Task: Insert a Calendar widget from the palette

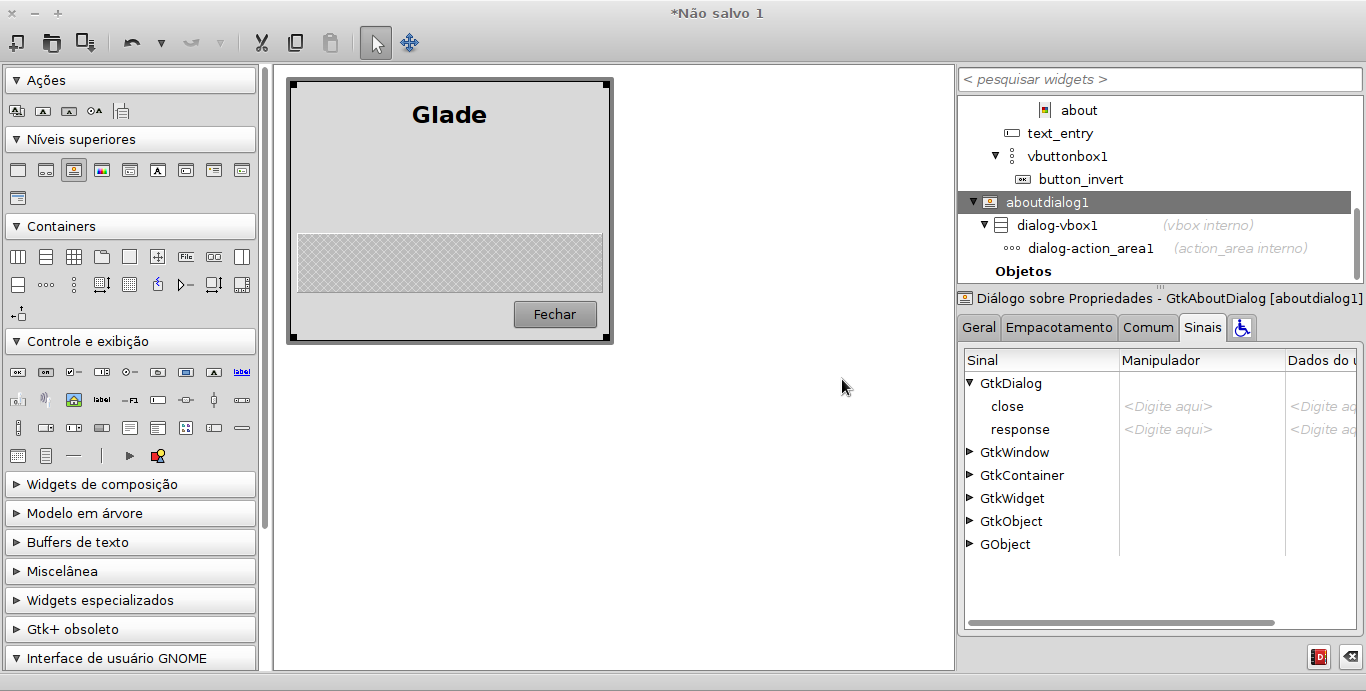Action: [x=18, y=455]
